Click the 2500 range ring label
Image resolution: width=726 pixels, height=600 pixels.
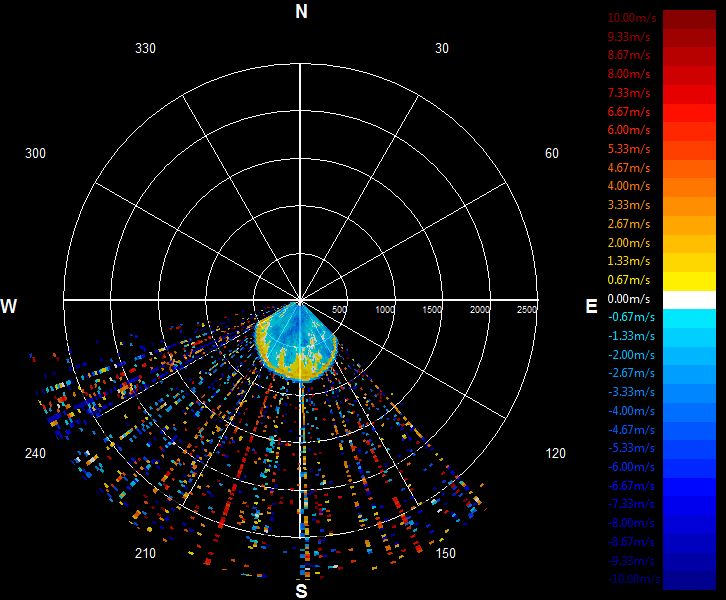pyautogui.click(x=527, y=309)
